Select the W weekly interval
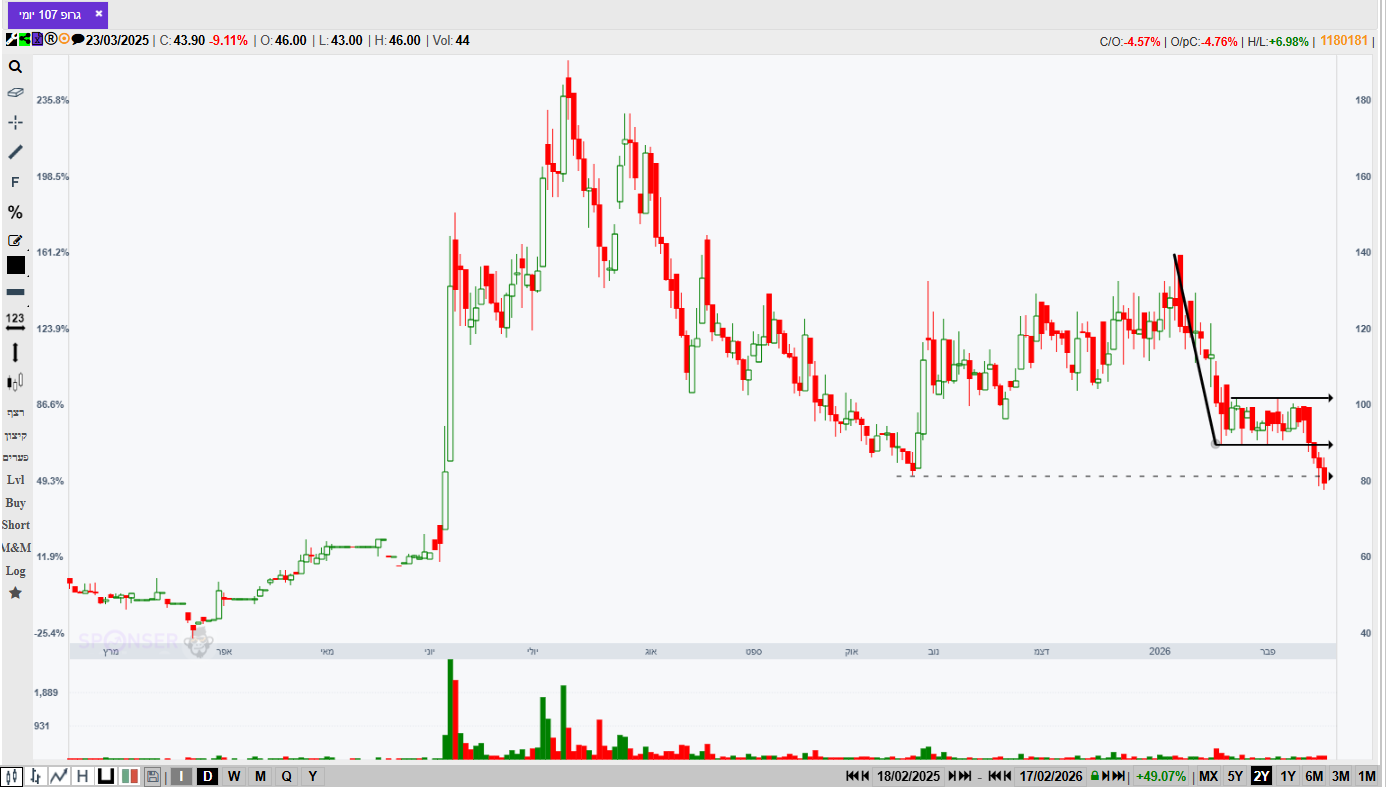The image size is (1386, 787). tap(233, 776)
